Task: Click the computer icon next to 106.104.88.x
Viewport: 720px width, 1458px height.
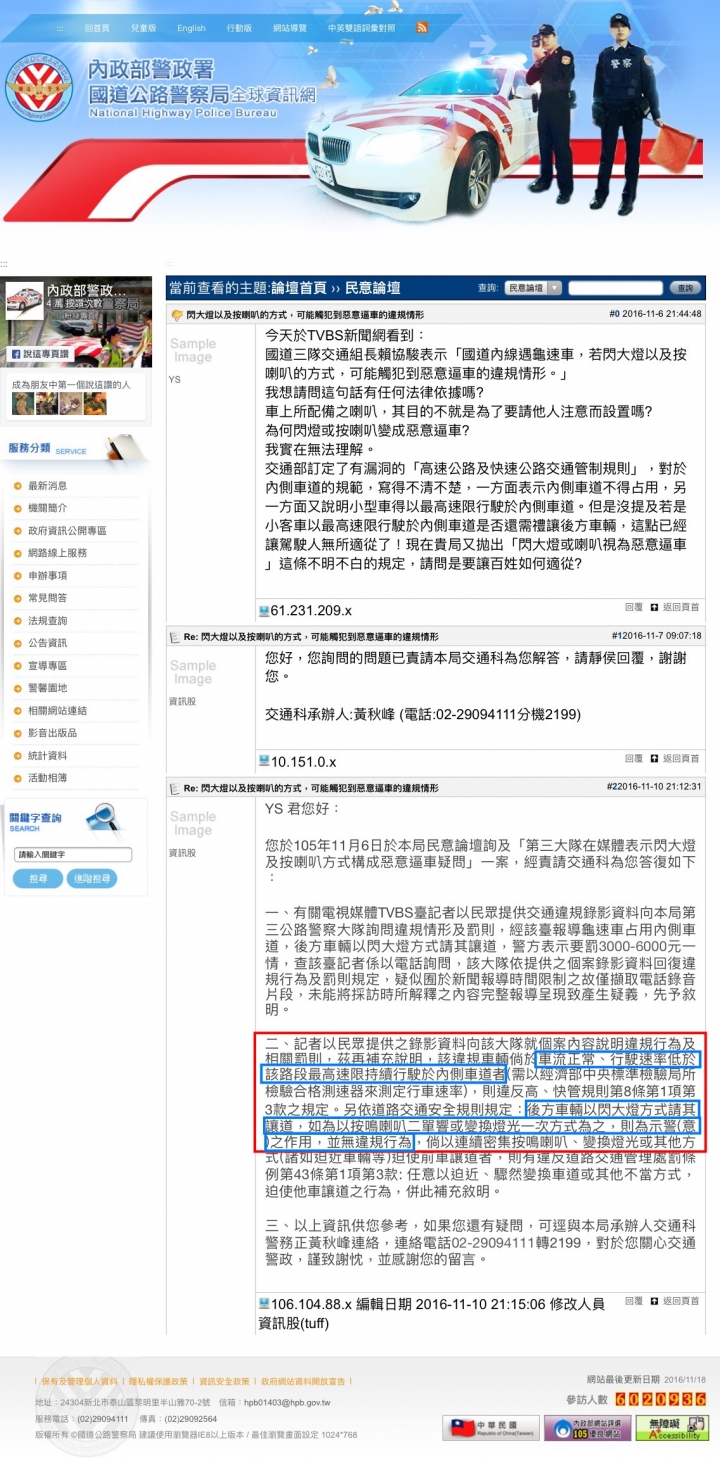Action: click(264, 1303)
